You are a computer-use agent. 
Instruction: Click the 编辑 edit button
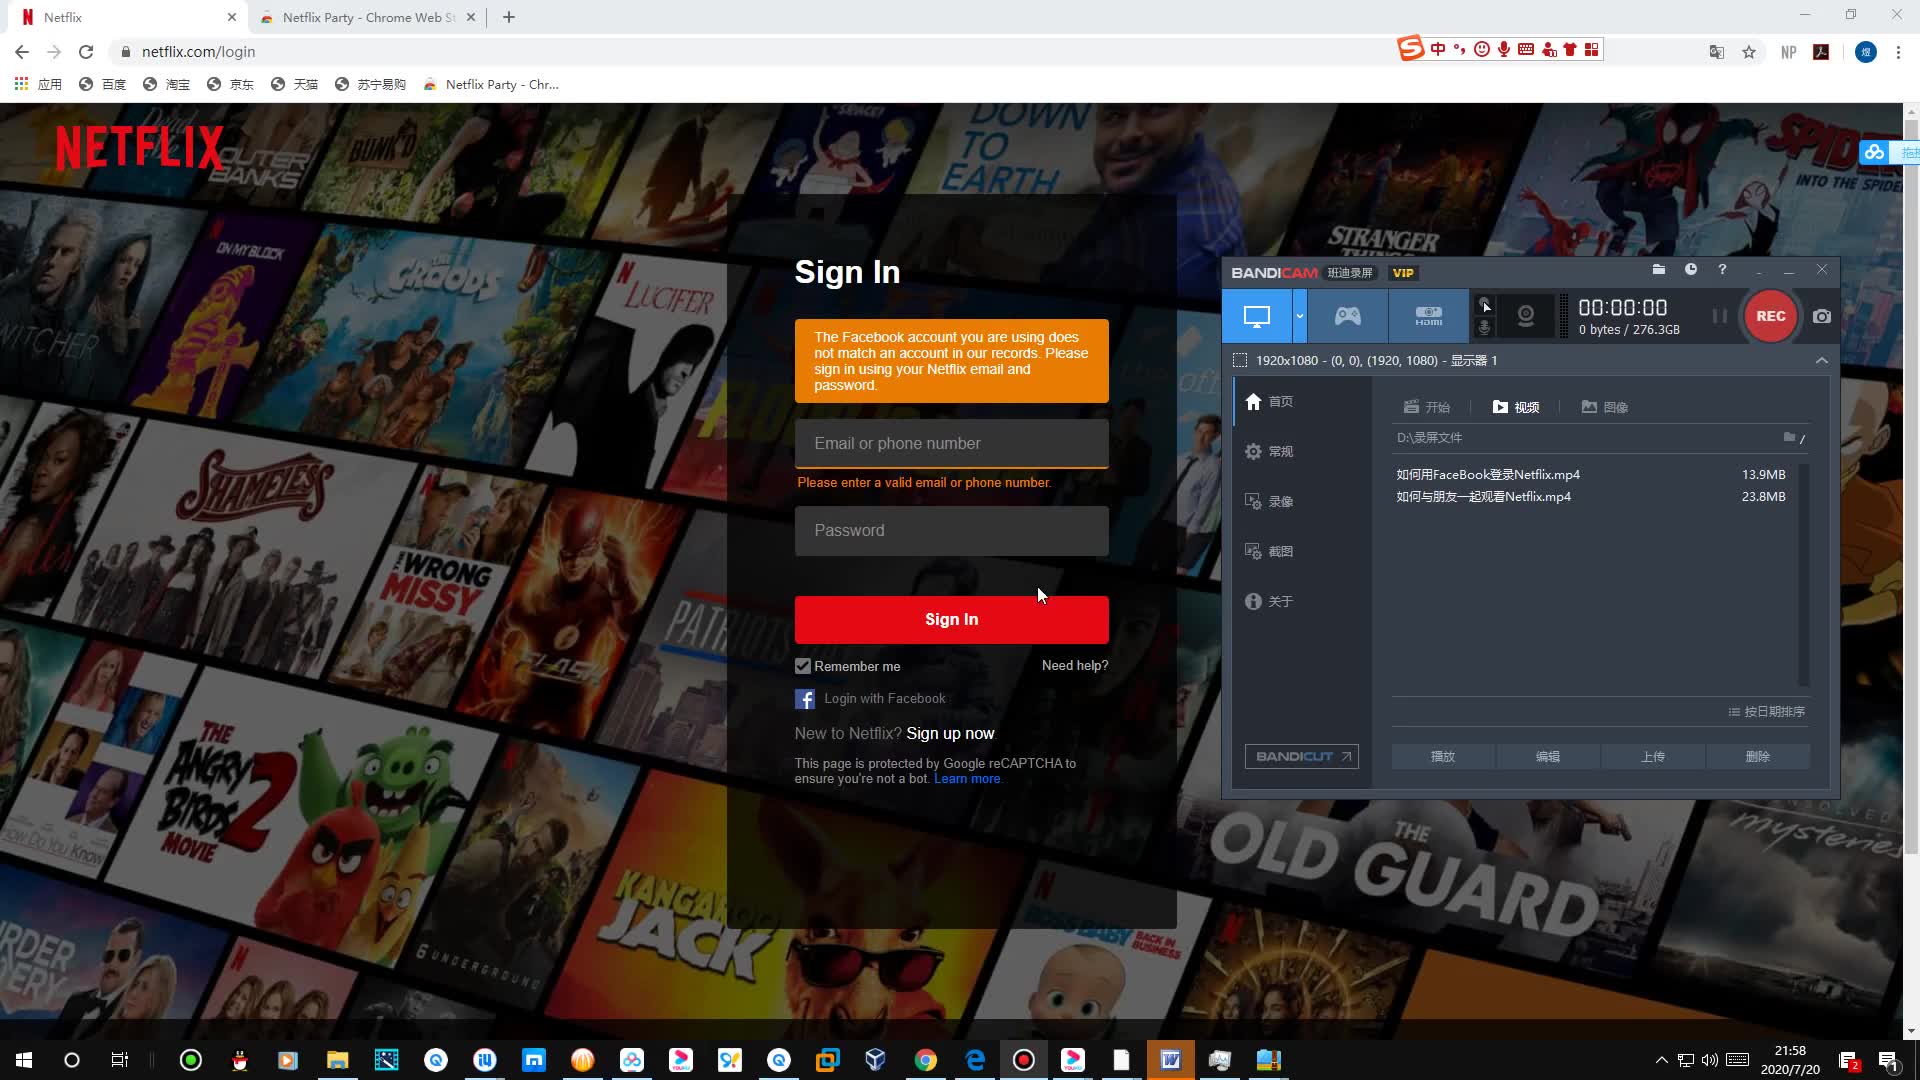click(x=1548, y=756)
